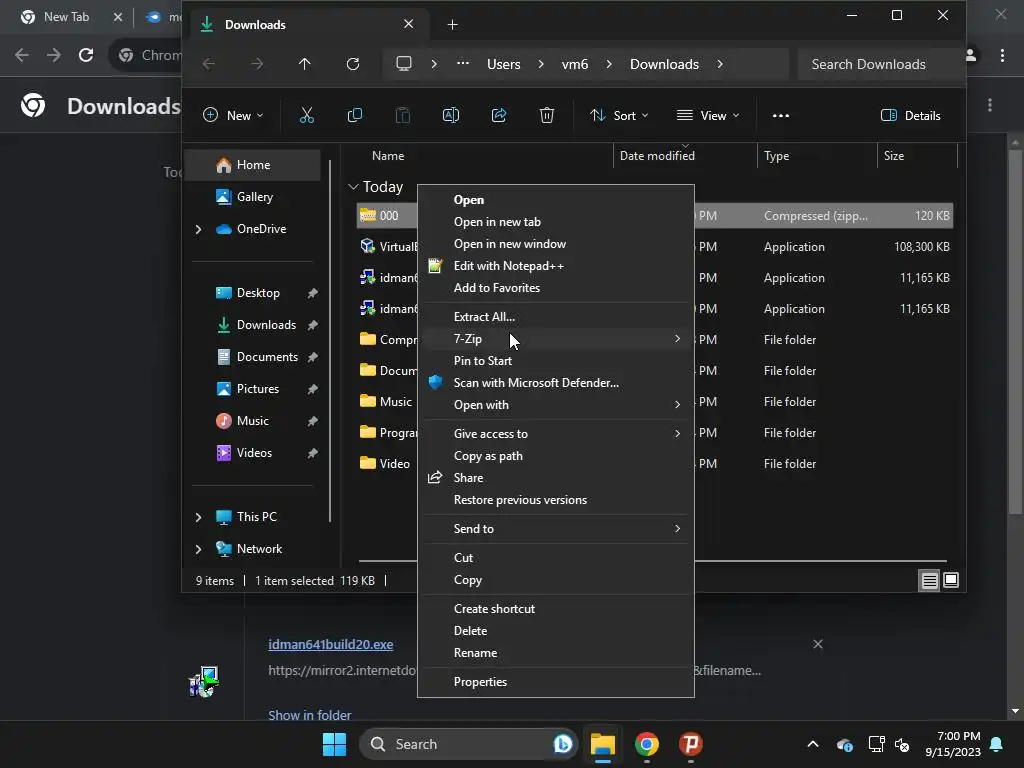The height and width of the screenshot is (768, 1024).
Task: Switch to large thumbnails view icon in status bar
Action: pos(951,580)
